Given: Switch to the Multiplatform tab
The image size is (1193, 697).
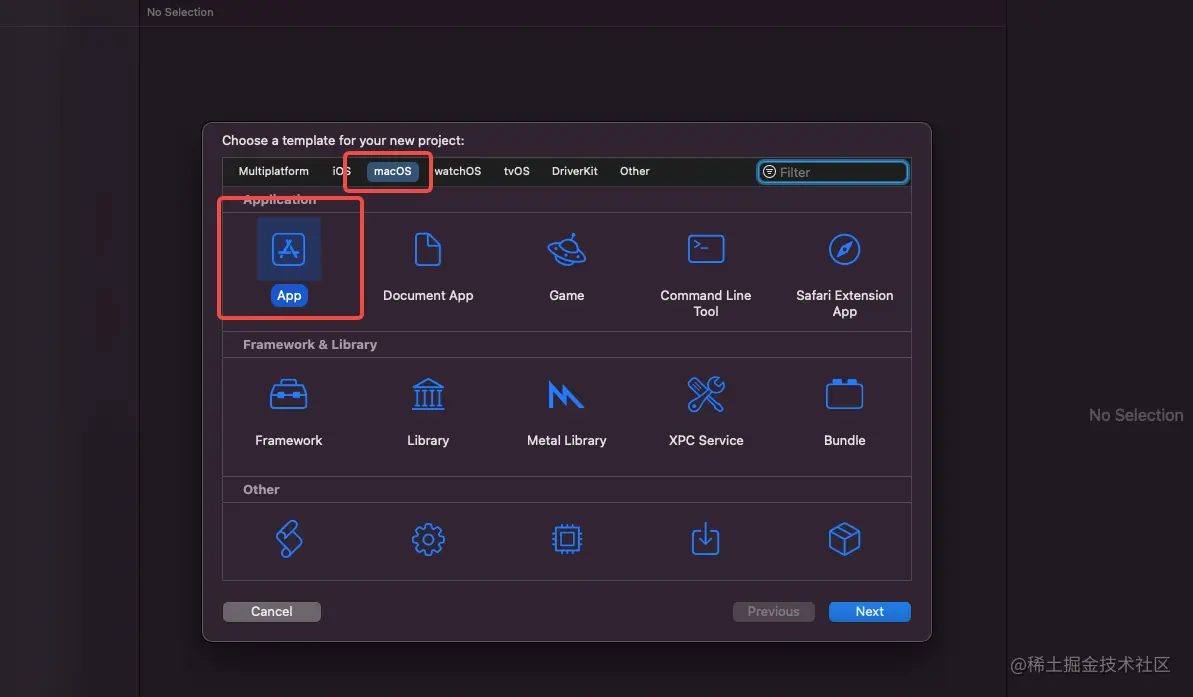Looking at the screenshot, I should click(273, 171).
